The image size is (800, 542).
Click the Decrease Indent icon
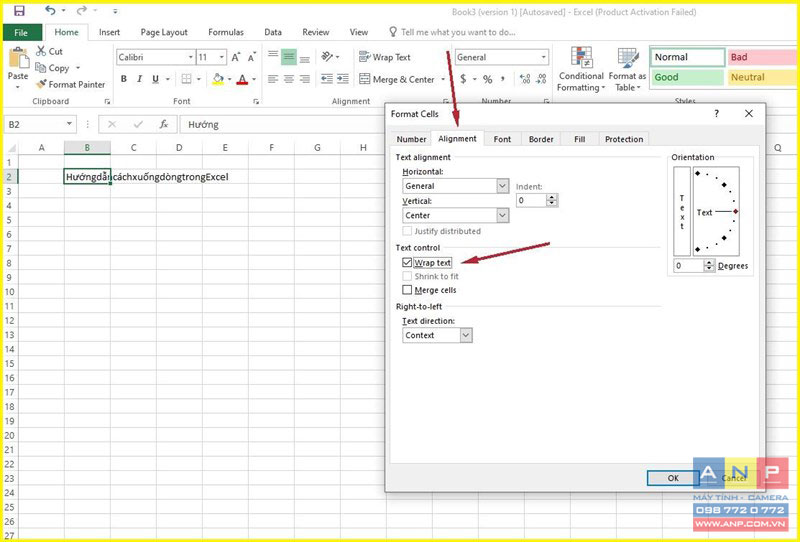[327, 79]
